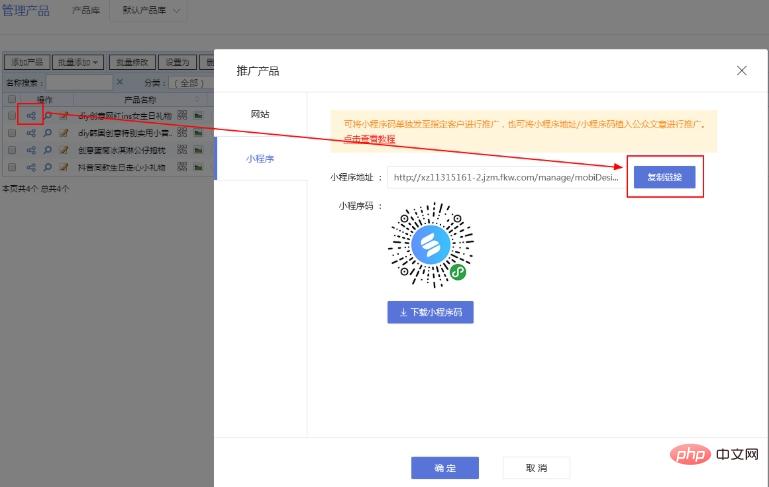Viewport: 769px width, 487px height.
Task: Click the 添加产品 button in background
Action: (x=27, y=62)
